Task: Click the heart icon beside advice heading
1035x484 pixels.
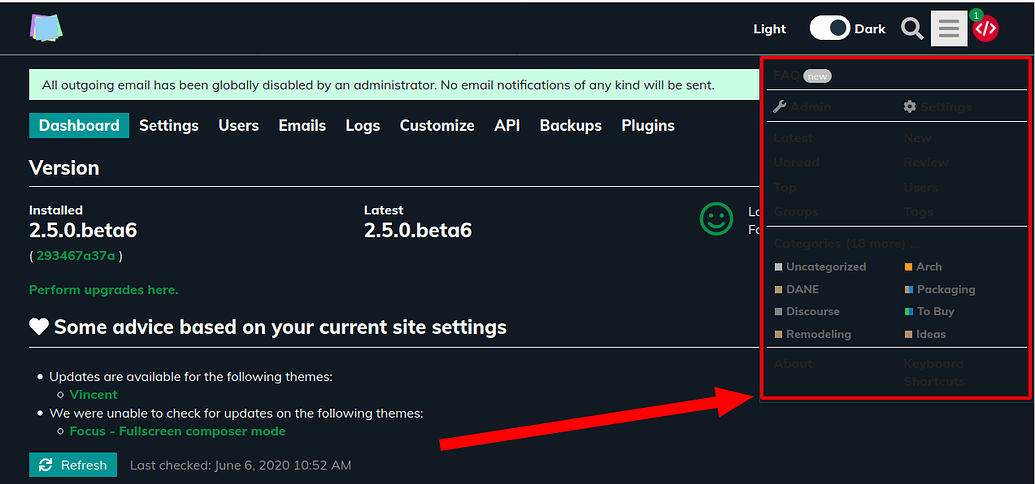Action: click(39, 327)
